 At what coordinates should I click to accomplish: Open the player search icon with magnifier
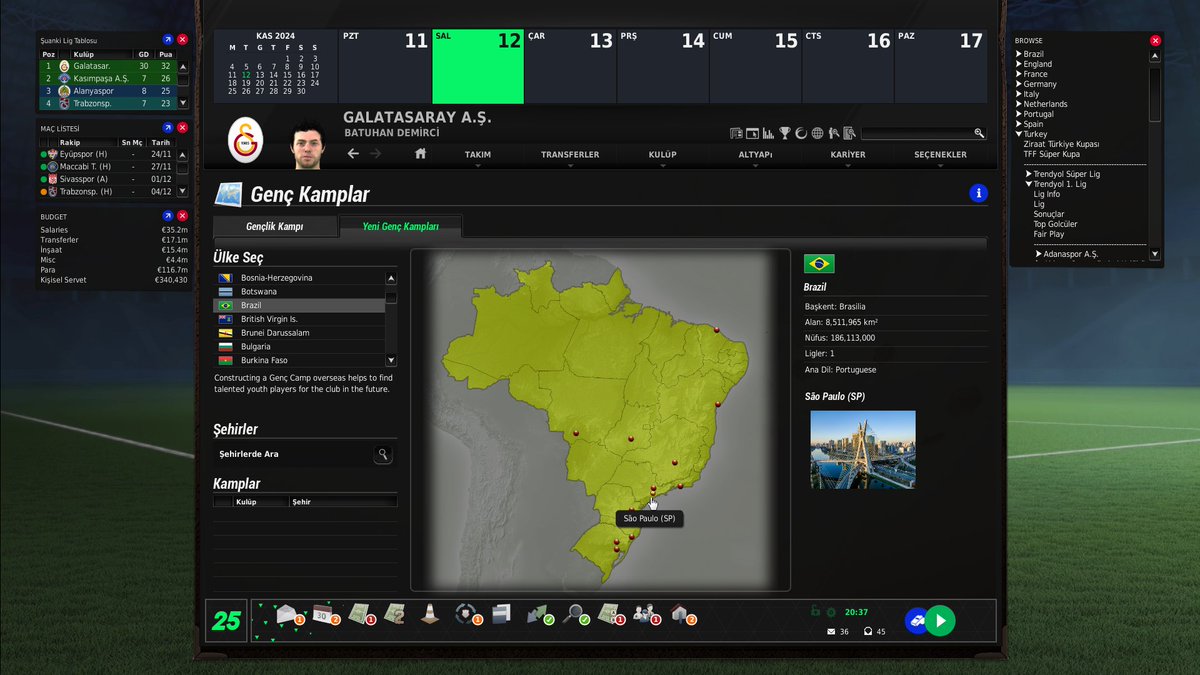834,133
